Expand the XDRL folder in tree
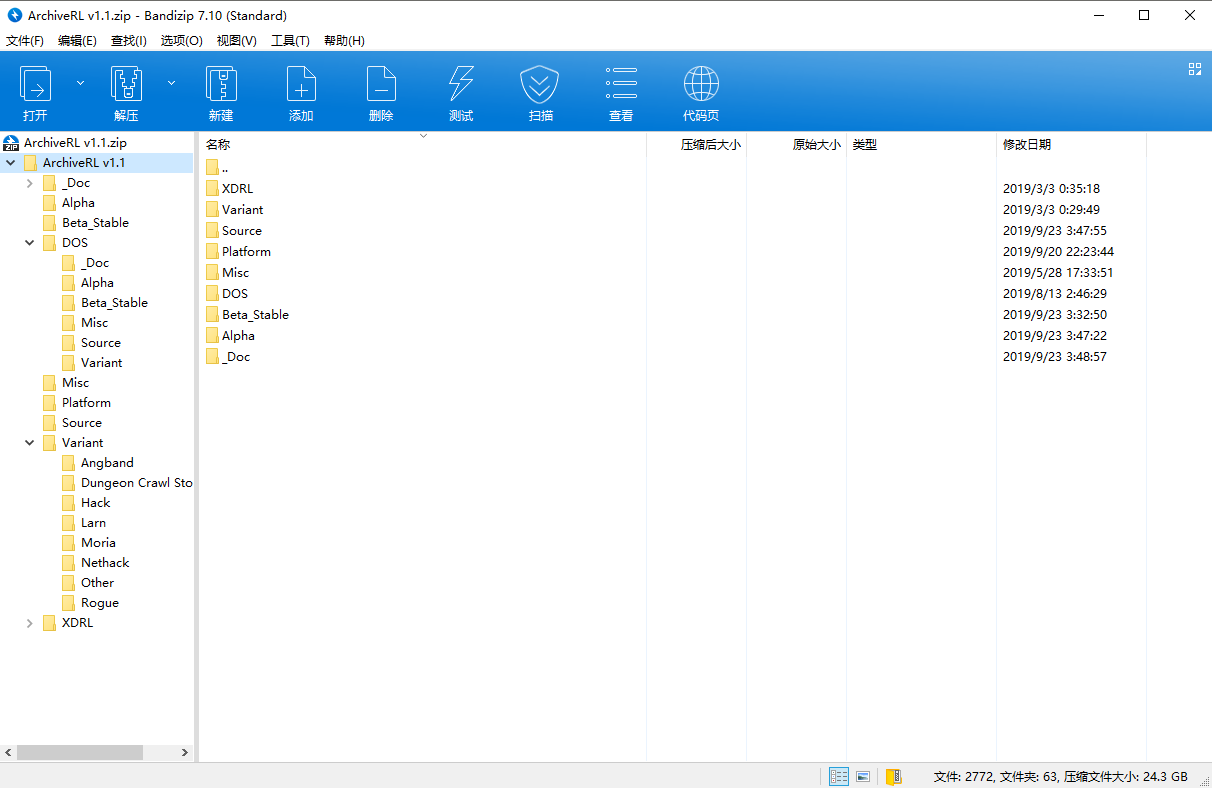 click(x=30, y=623)
